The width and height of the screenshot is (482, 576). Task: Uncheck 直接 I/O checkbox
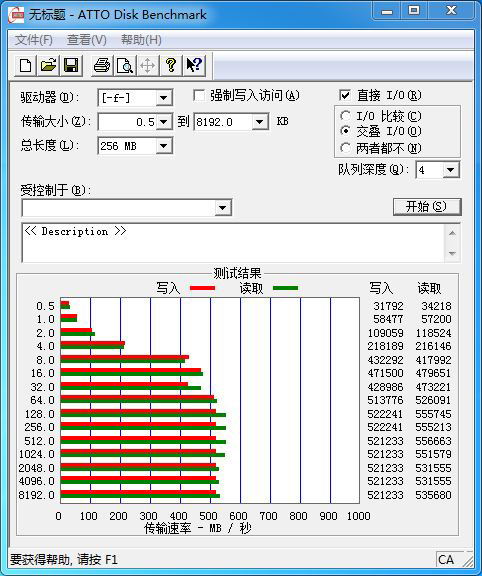tap(345, 96)
